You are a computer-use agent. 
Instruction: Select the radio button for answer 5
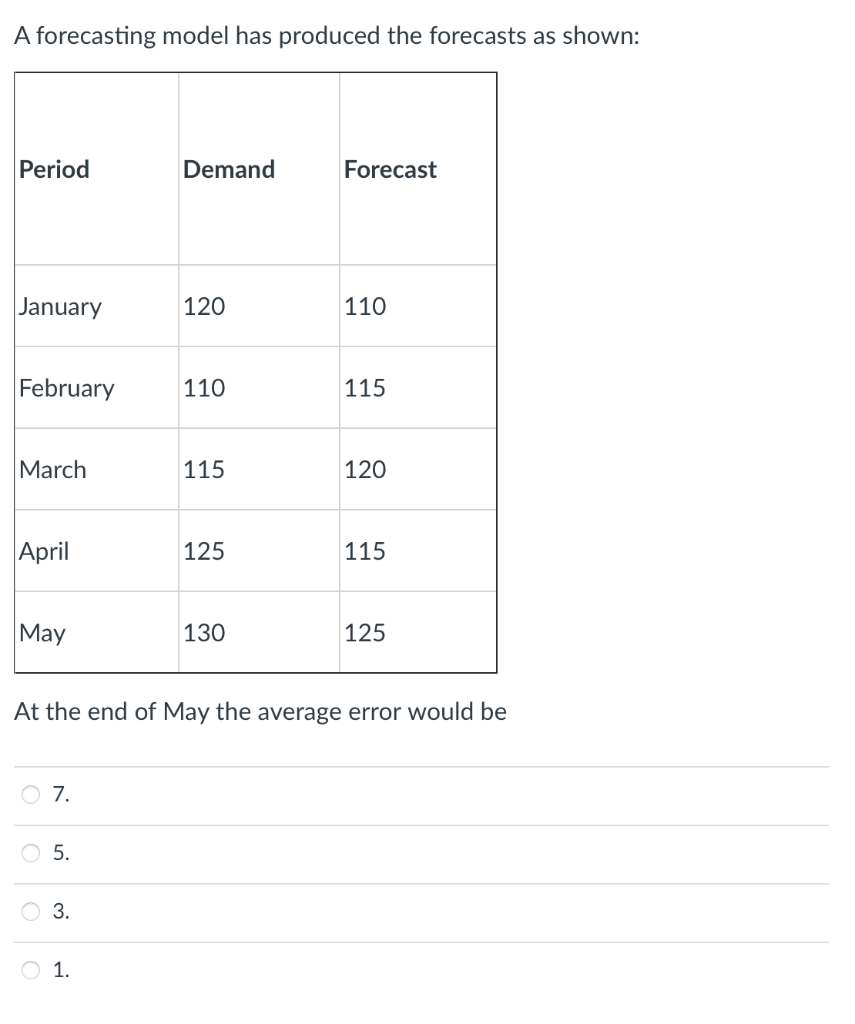(x=31, y=853)
